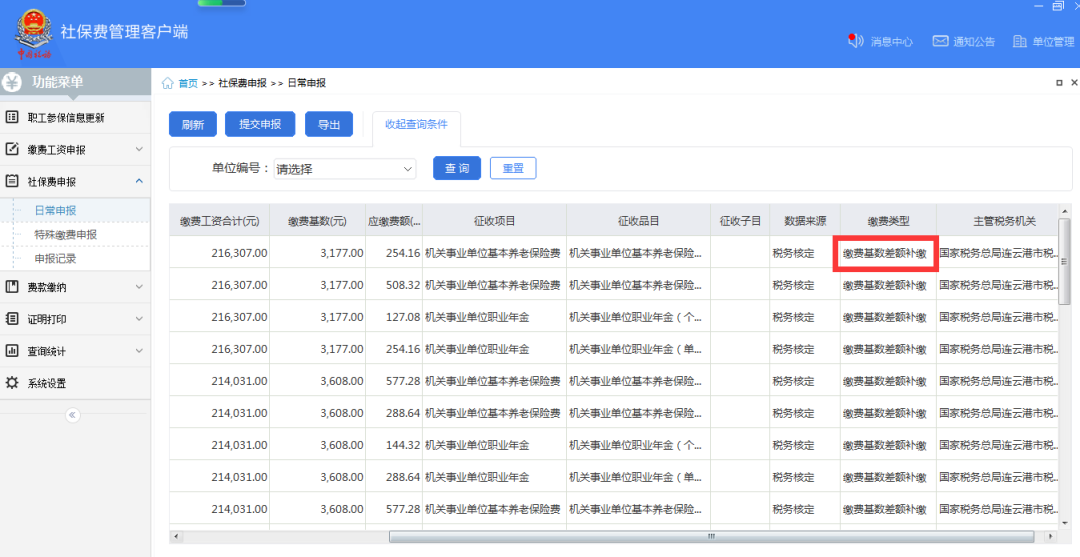Click the 职工参保信息更新 menu icon
Image resolution: width=1080 pixels, height=557 pixels.
(12, 117)
